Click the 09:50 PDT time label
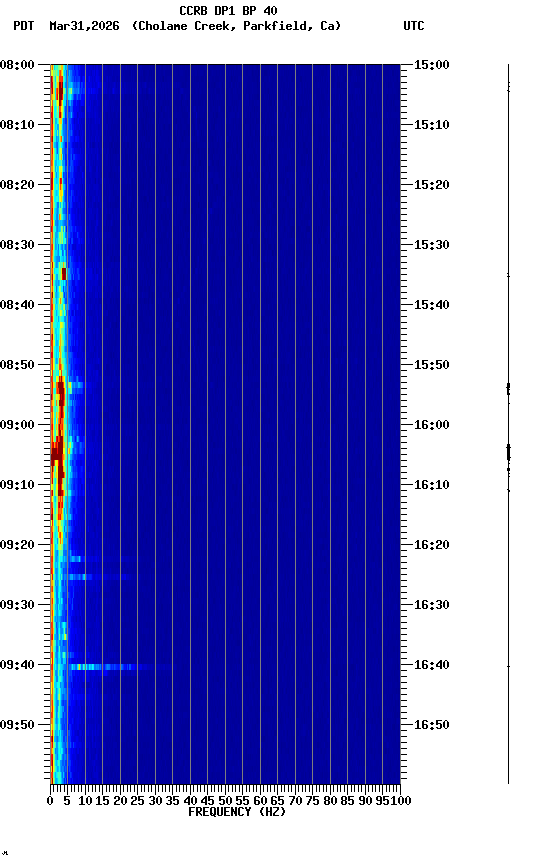552x864 pixels. pos(17,726)
